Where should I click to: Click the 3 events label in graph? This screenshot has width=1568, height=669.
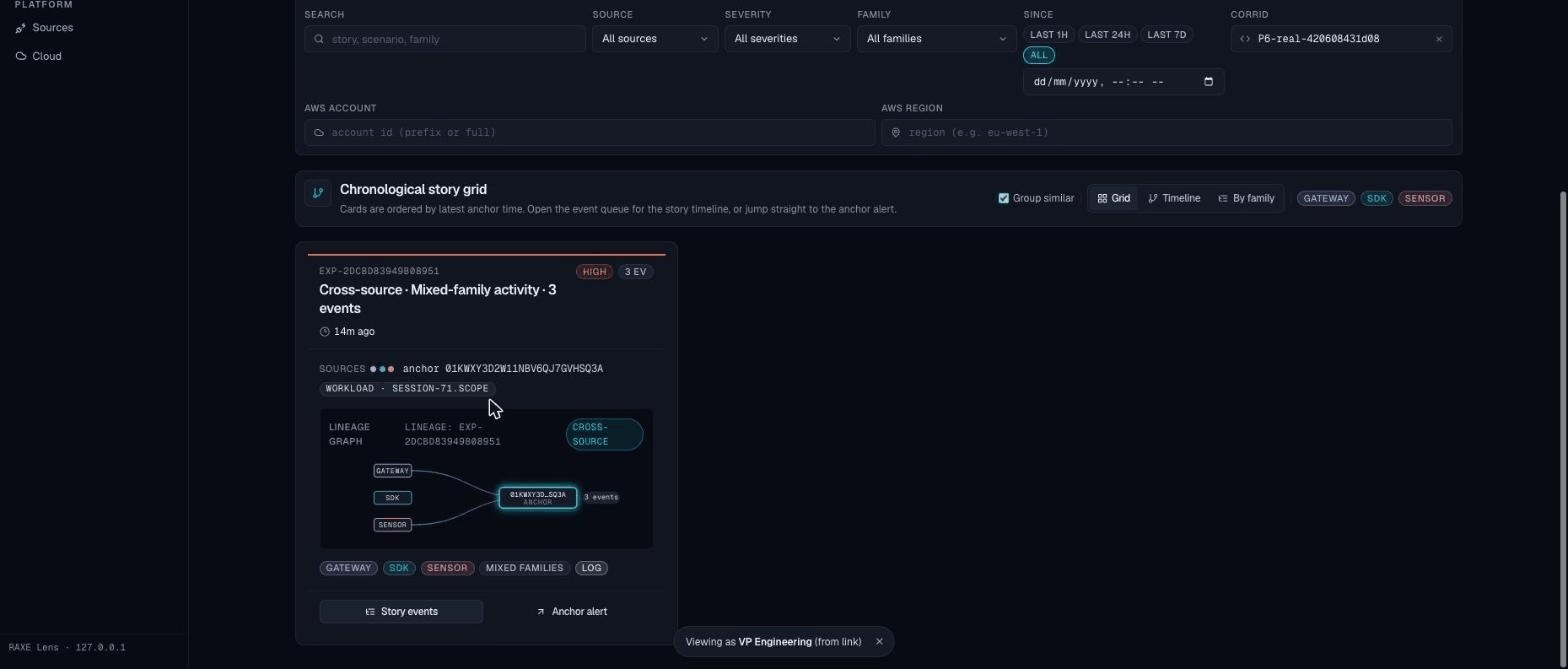[601, 497]
